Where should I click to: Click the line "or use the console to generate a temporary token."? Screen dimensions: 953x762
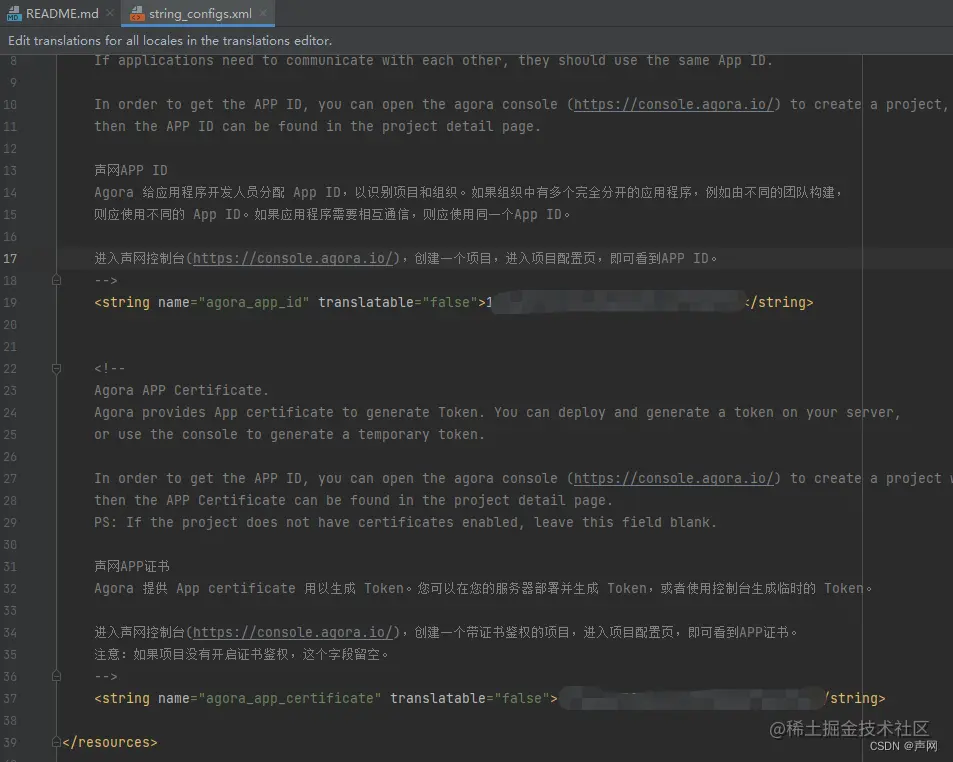tap(289, 434)
